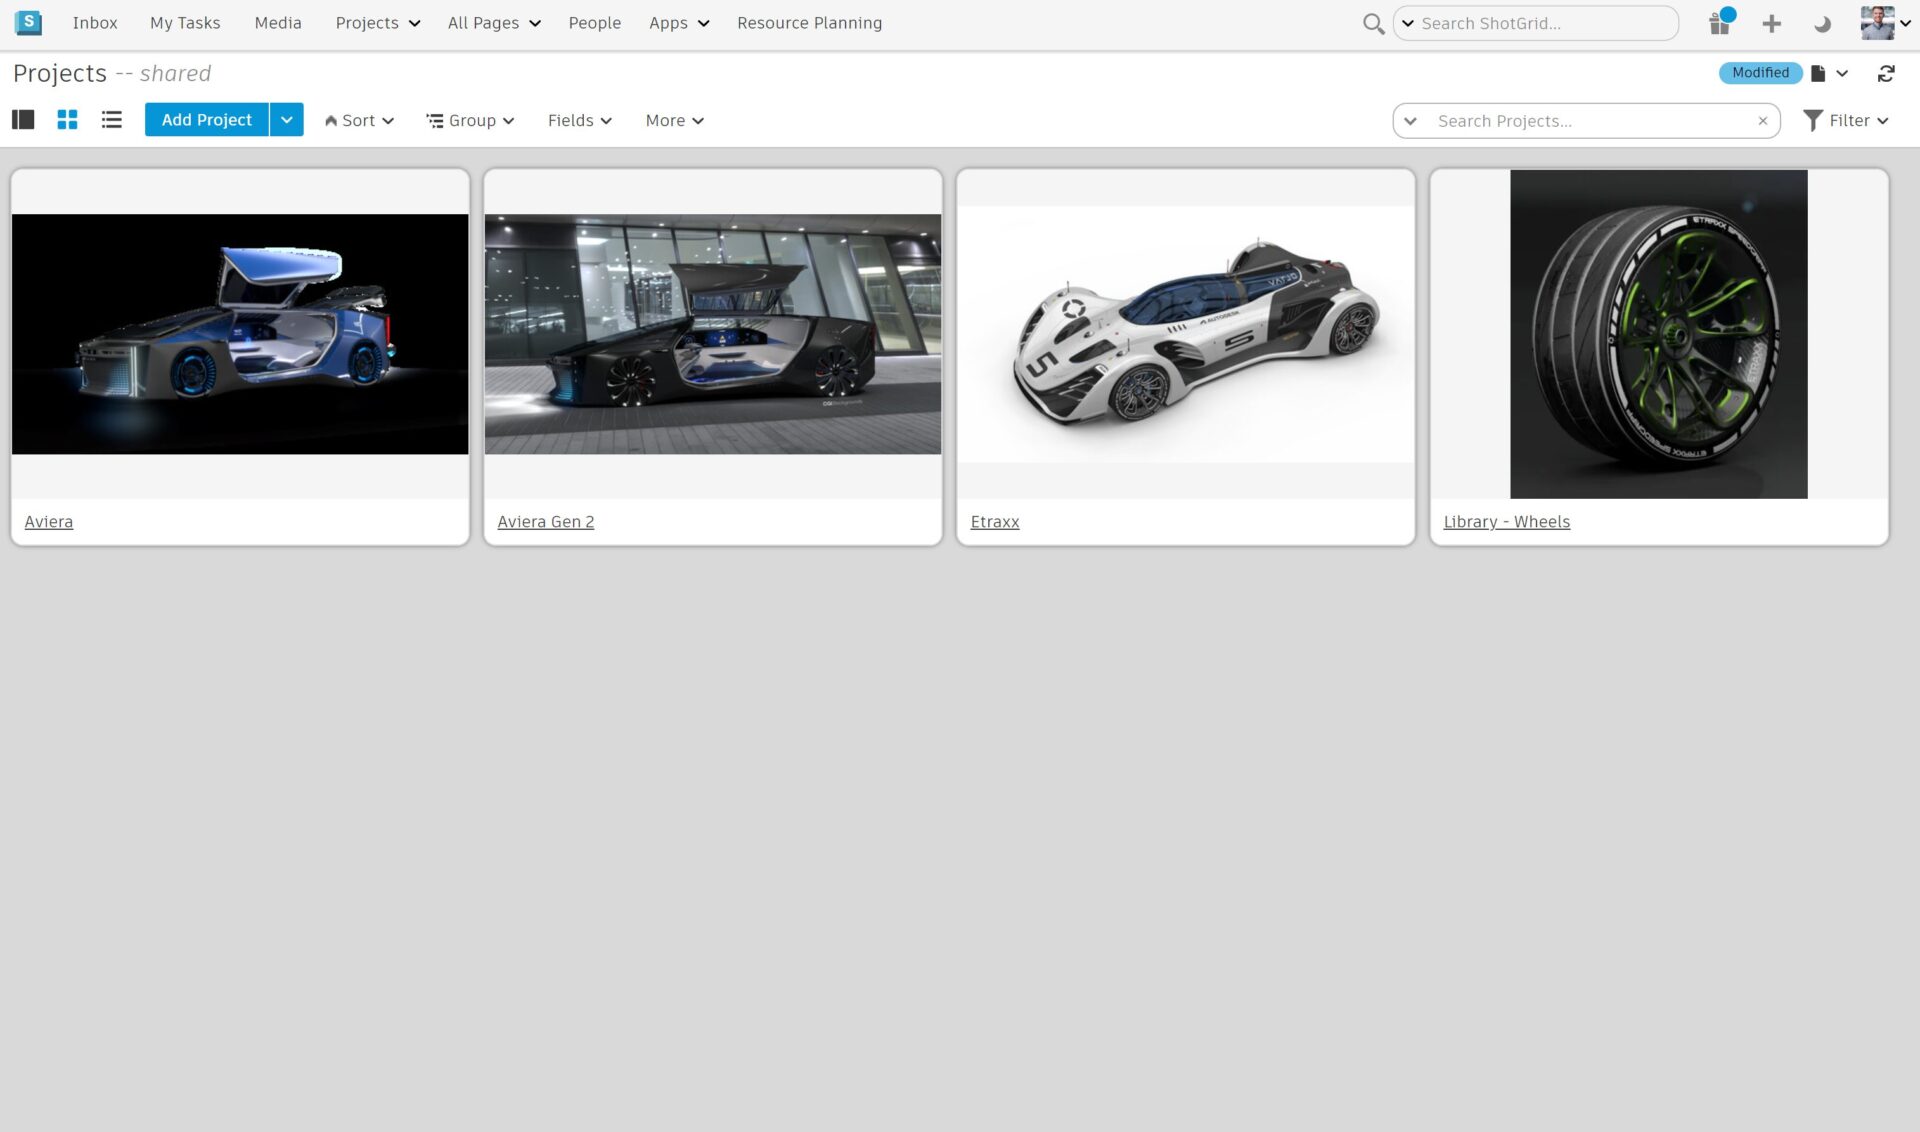Toggle the dark mode moon icon

(1822, 24)
